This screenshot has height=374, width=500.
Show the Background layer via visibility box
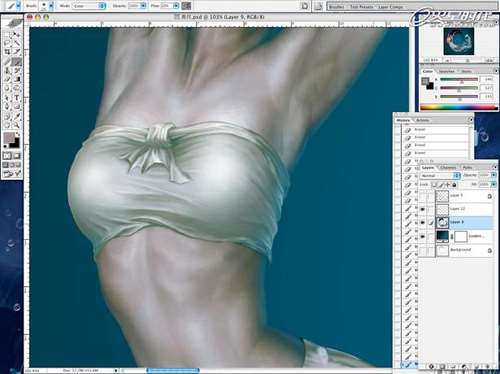[x=422, y=250]
